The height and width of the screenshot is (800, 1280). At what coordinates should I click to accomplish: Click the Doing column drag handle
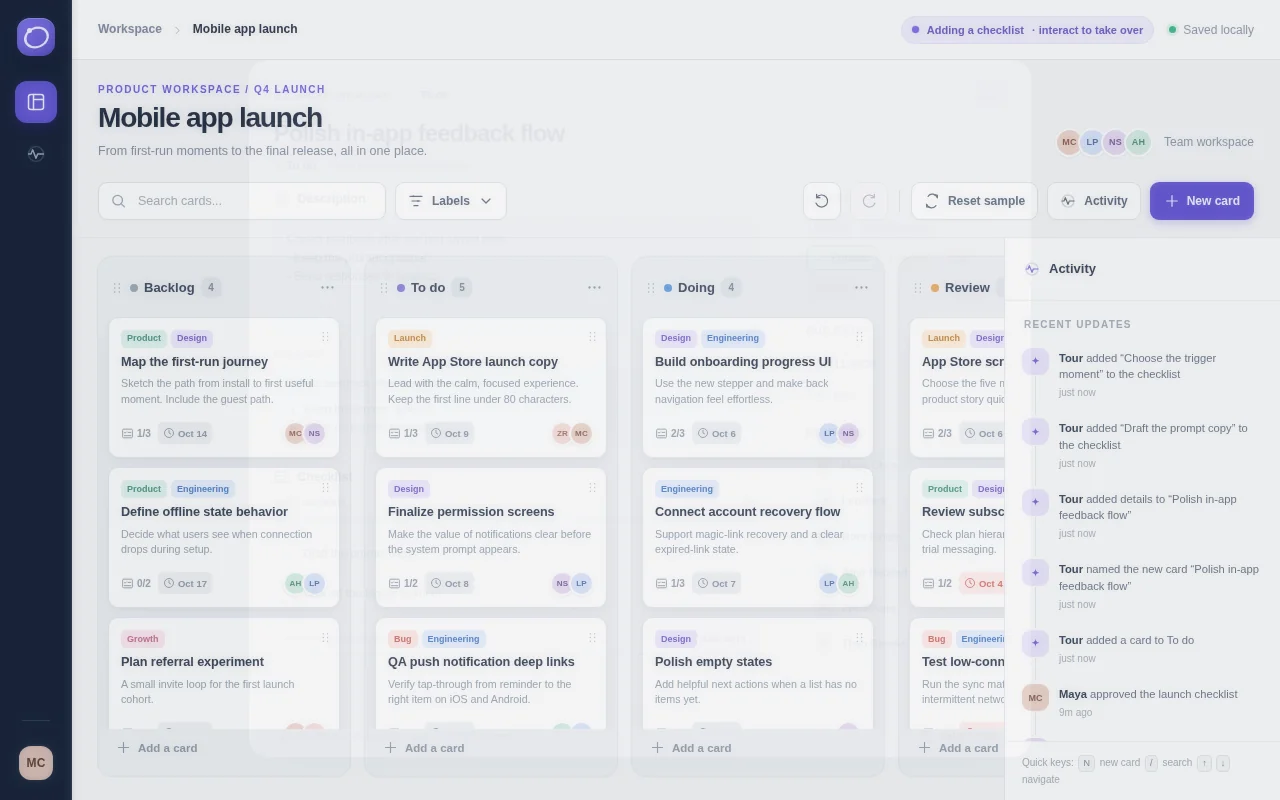click(651, 288)
